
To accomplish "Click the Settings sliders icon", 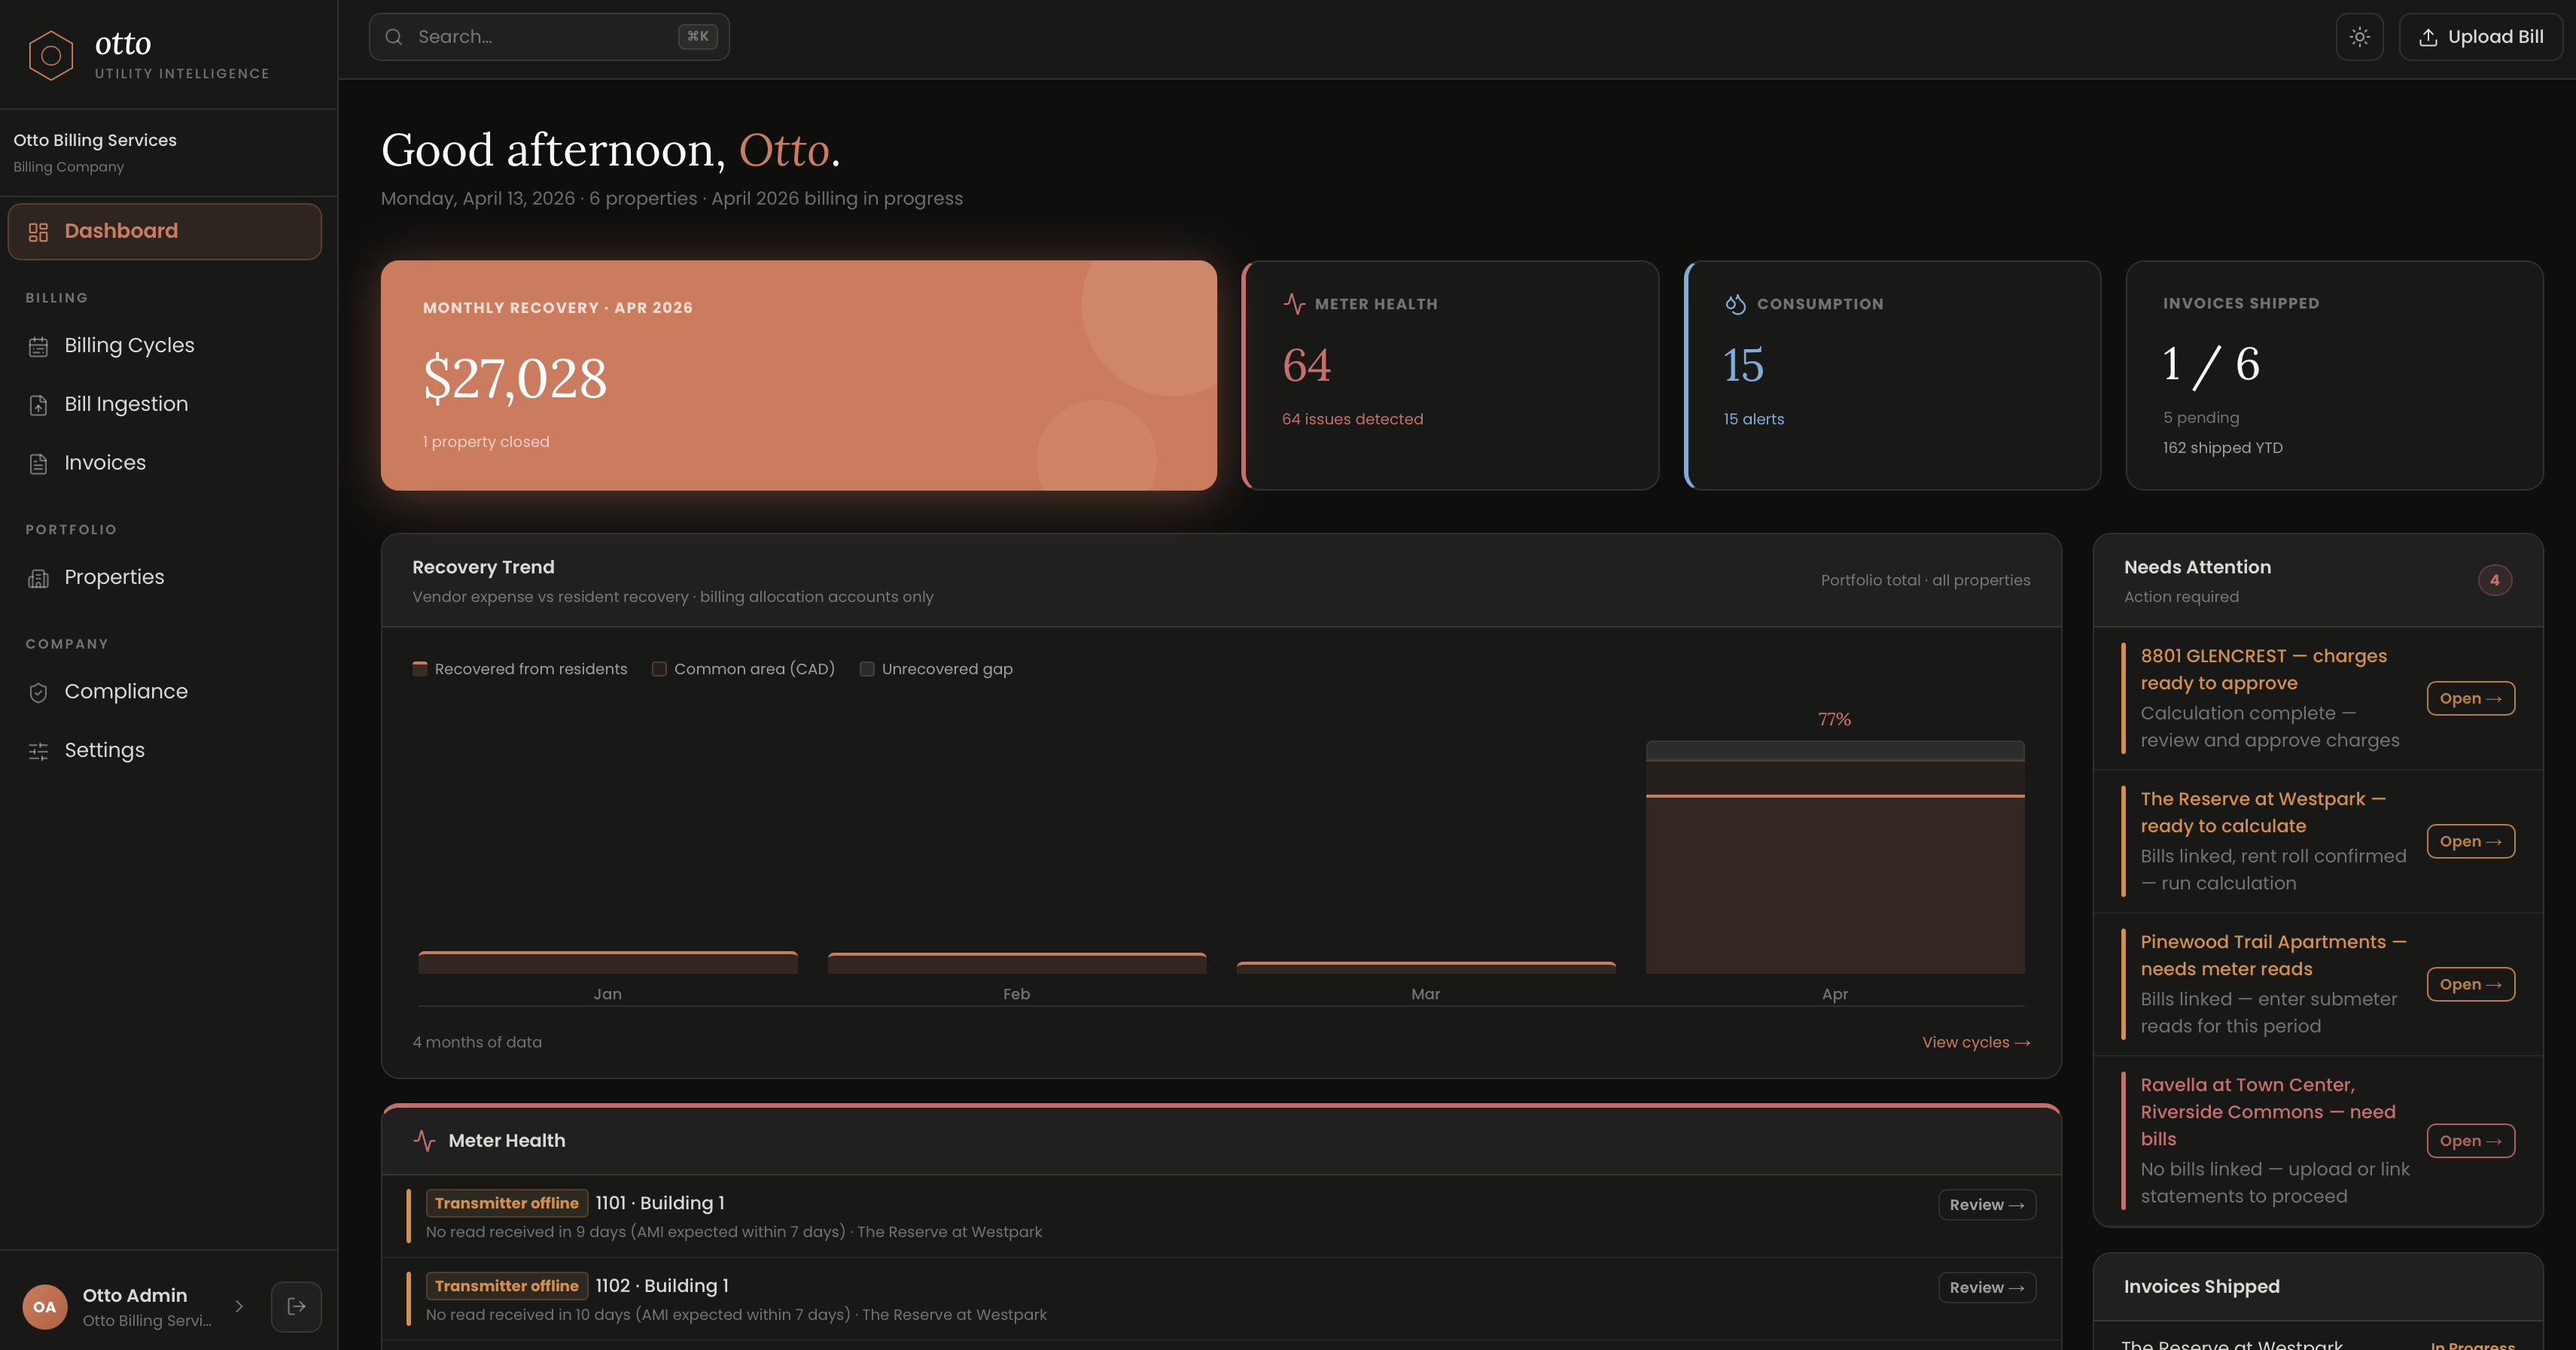I will [38, 750].
